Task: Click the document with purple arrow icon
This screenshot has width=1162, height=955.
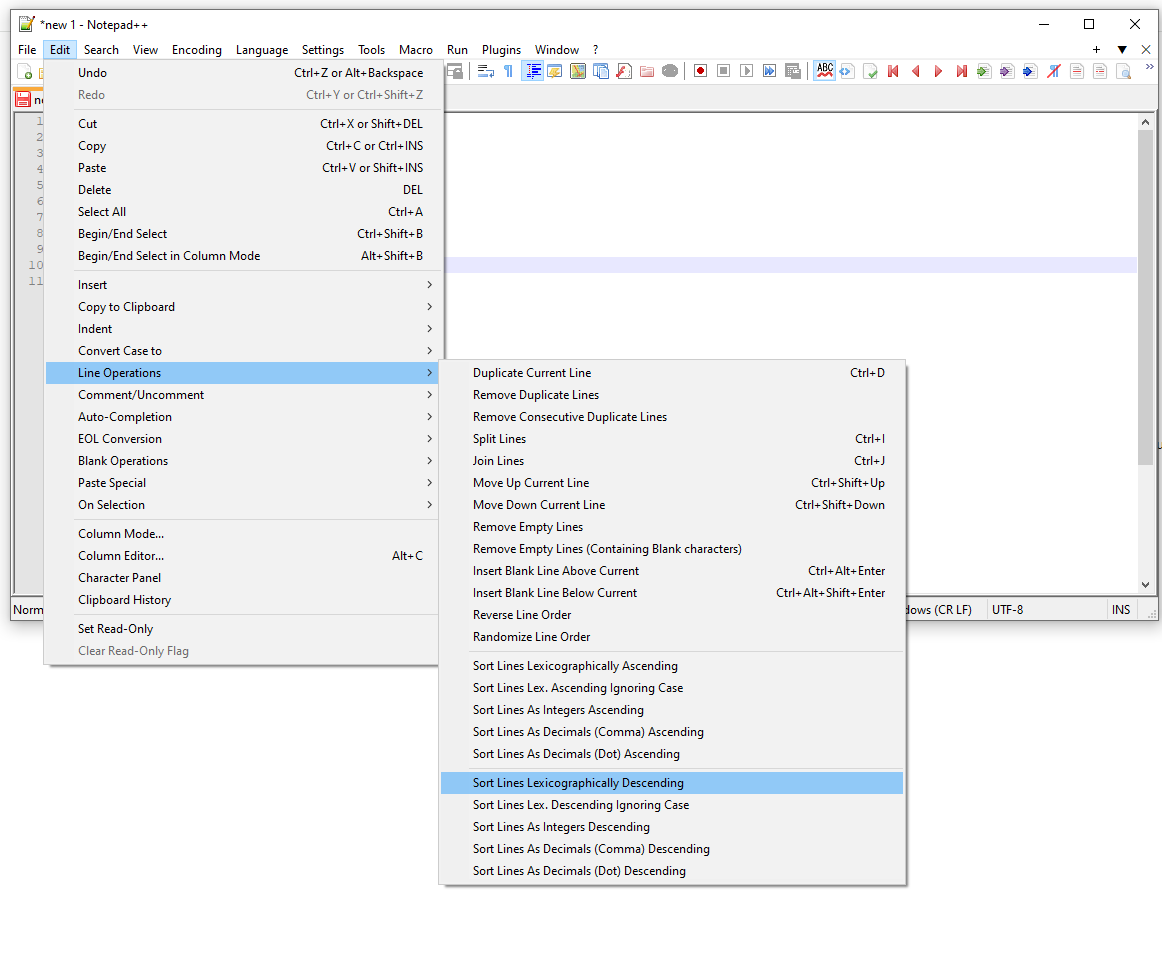Action: pyautogui.click(x=1007, y=71)
